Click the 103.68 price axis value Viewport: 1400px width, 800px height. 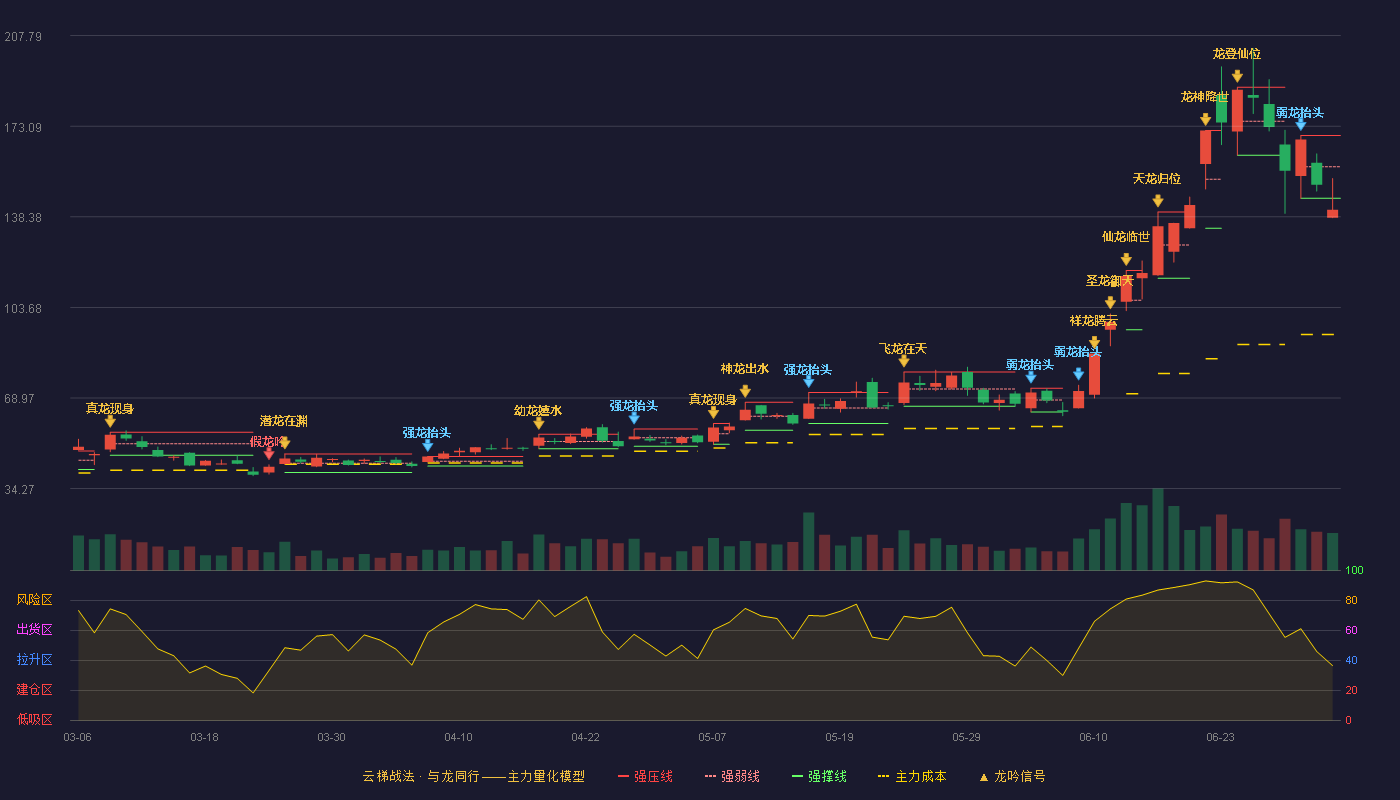click(23, 309)
